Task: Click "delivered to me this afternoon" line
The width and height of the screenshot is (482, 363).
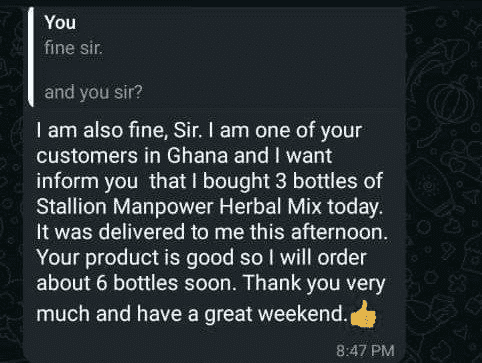Action: [244, 232]
